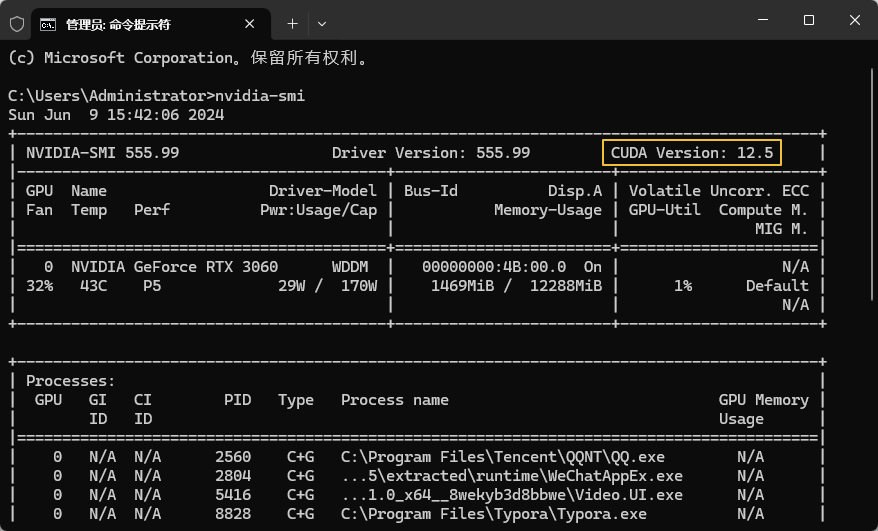
Task: Click the PID 2560 entry
Action: [233, 457]
